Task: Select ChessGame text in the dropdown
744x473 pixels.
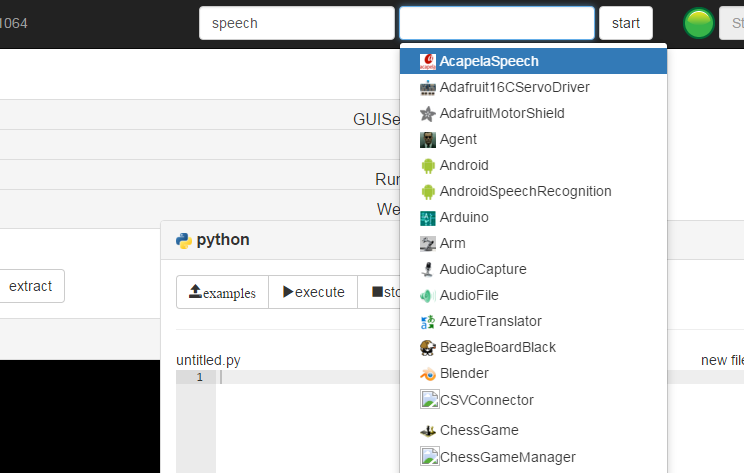Action: tap(479, 430)
